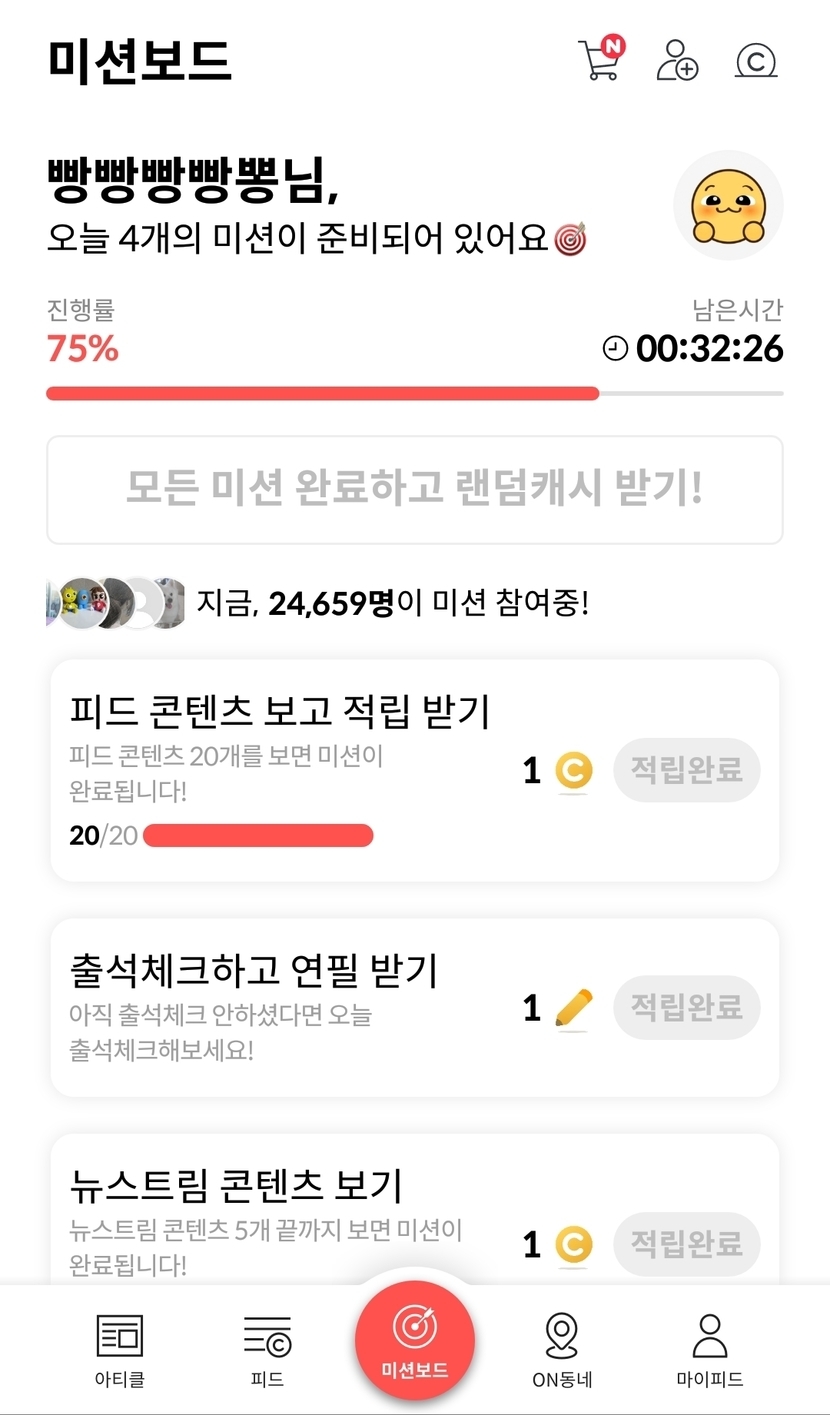The height and width of the screenshot is (1415, 830).
Task: Tap the red 미션보드 center button
Action: pos(414,1339)
